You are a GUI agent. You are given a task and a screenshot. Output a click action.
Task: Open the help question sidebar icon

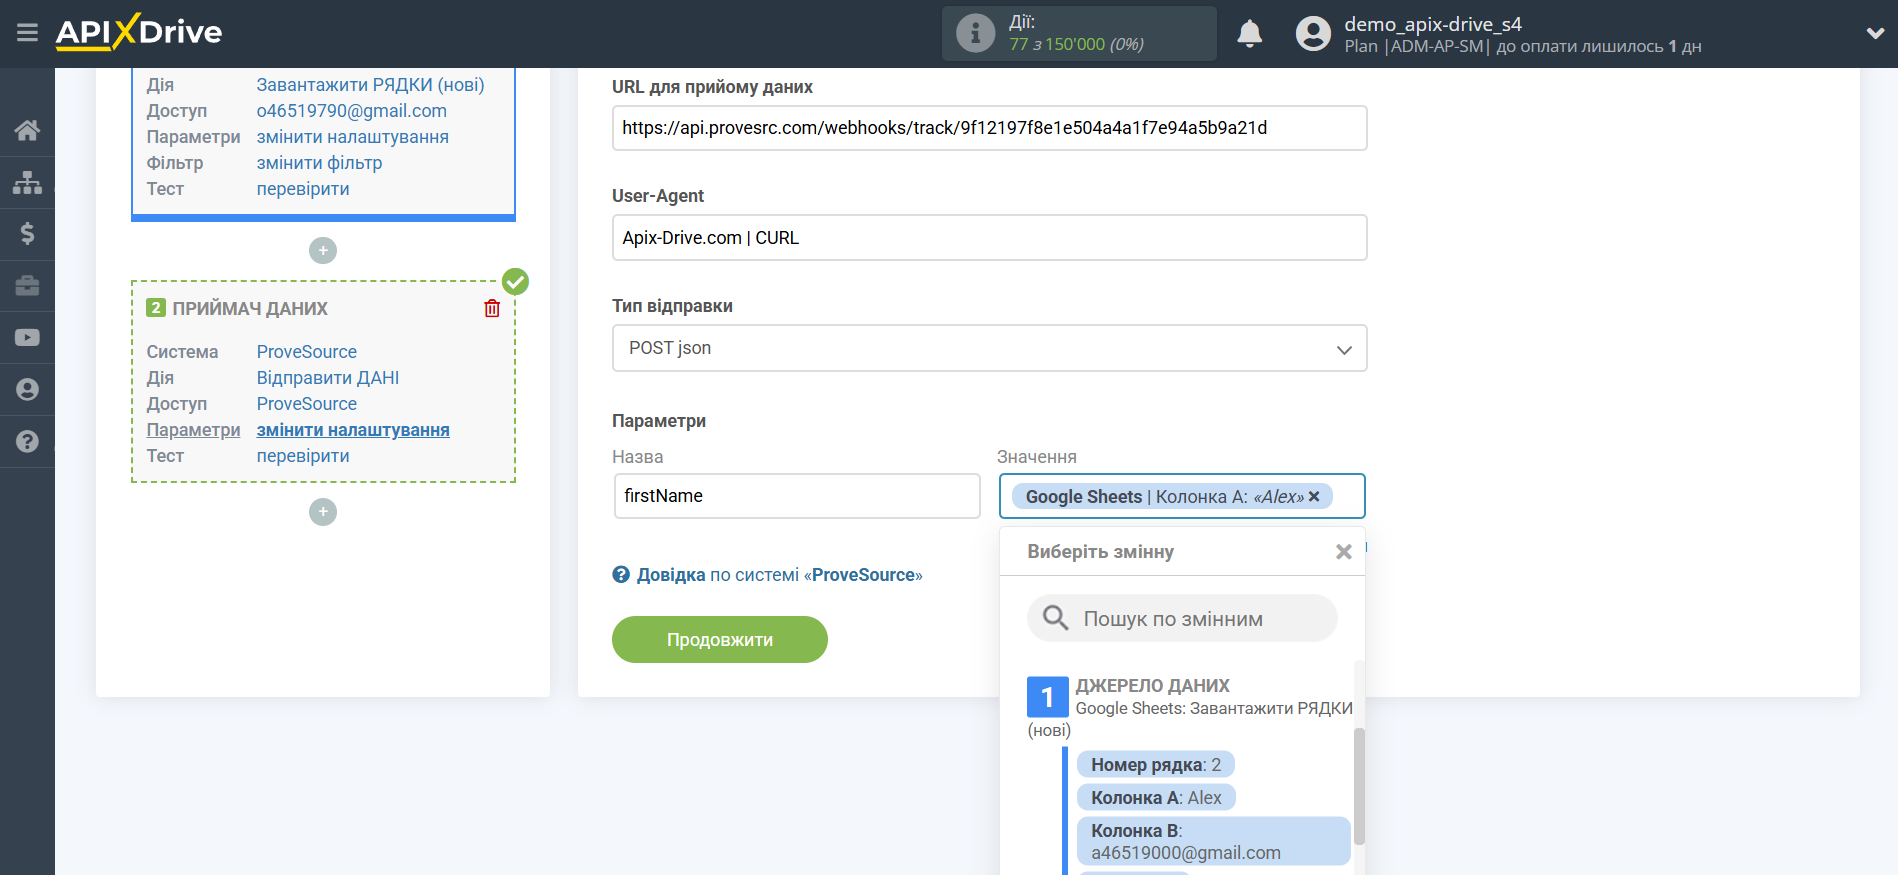pyautogui.click(x=27, y=442)
